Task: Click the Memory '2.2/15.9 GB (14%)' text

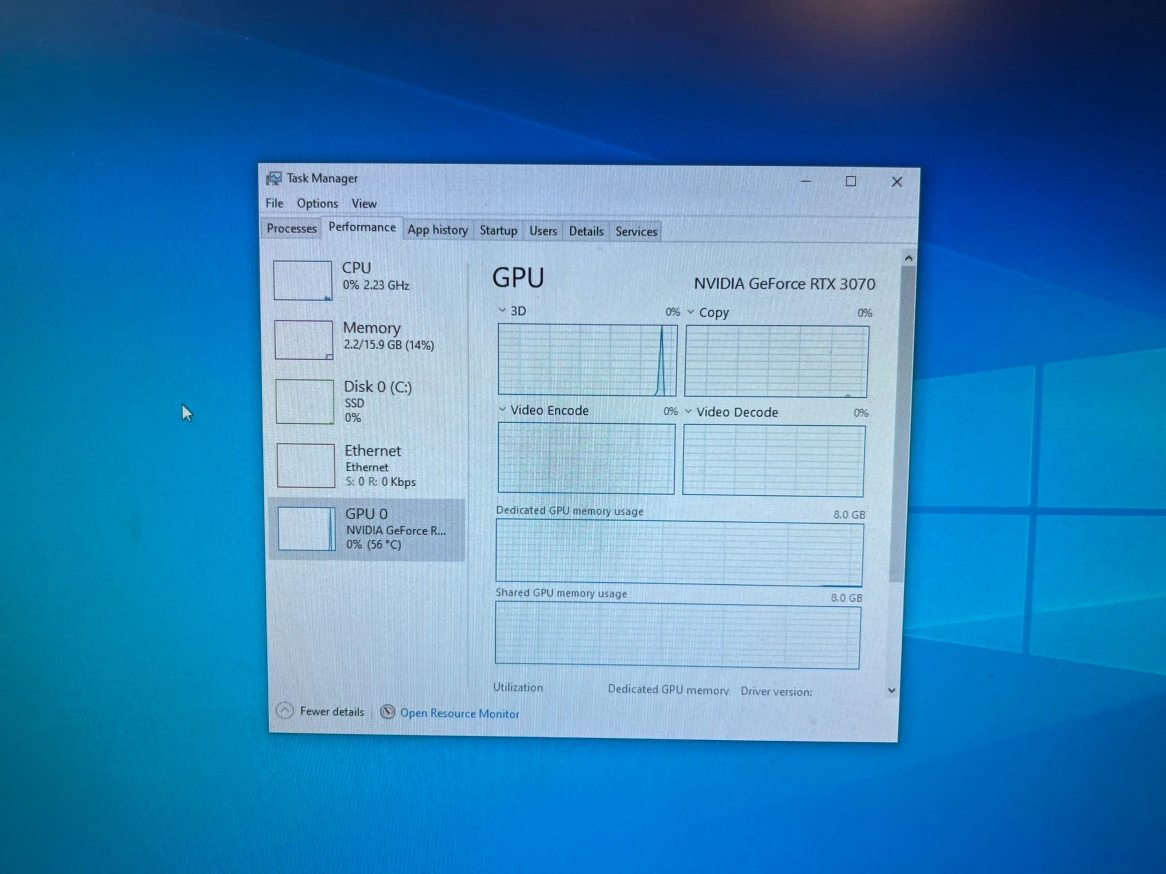Action: (x=389, y=345)
